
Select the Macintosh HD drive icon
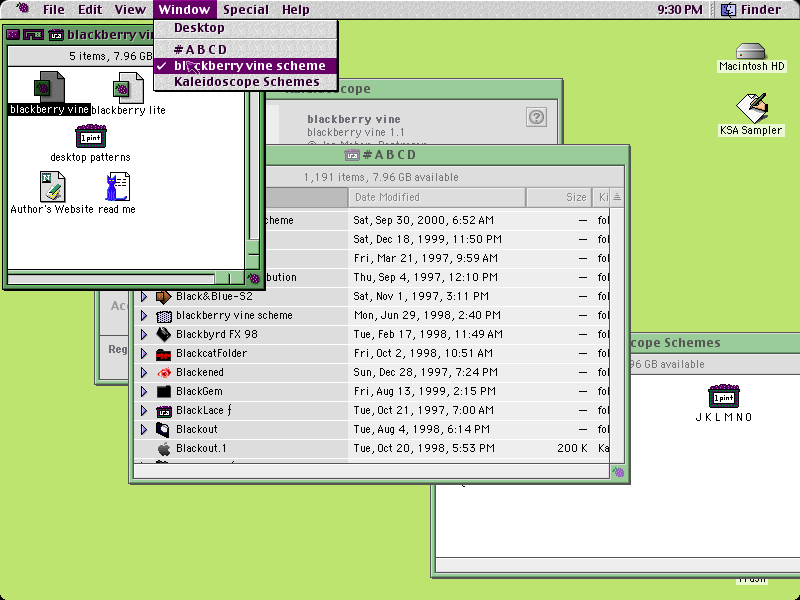coord(751,51)
